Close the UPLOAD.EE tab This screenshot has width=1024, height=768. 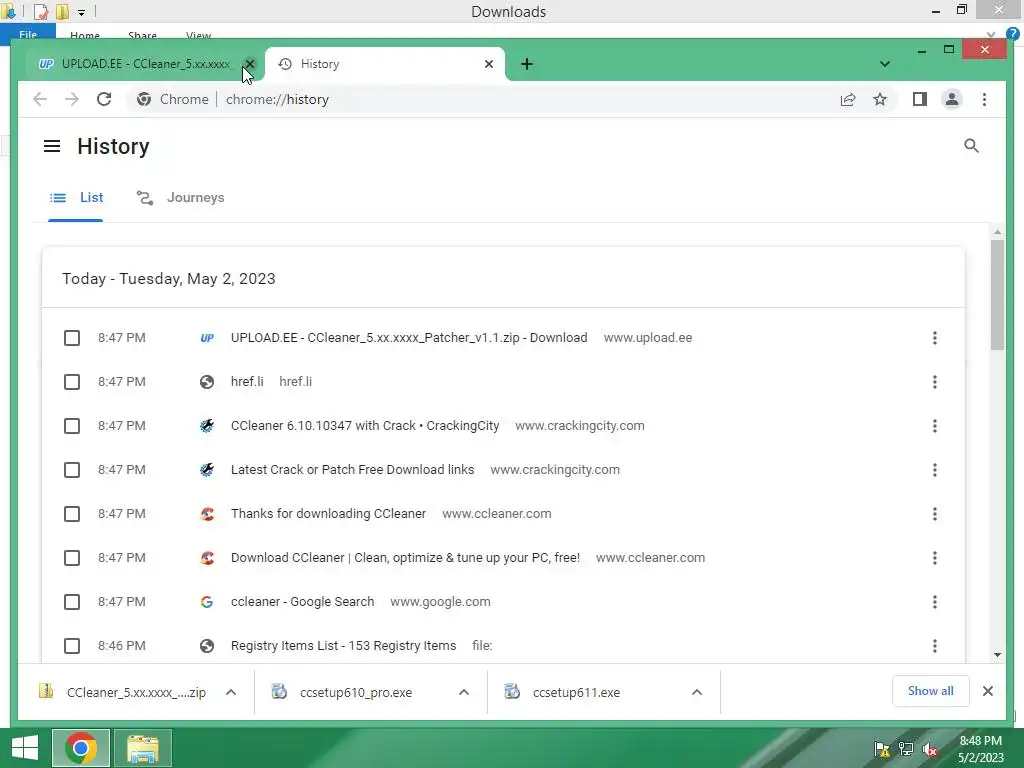249,64
